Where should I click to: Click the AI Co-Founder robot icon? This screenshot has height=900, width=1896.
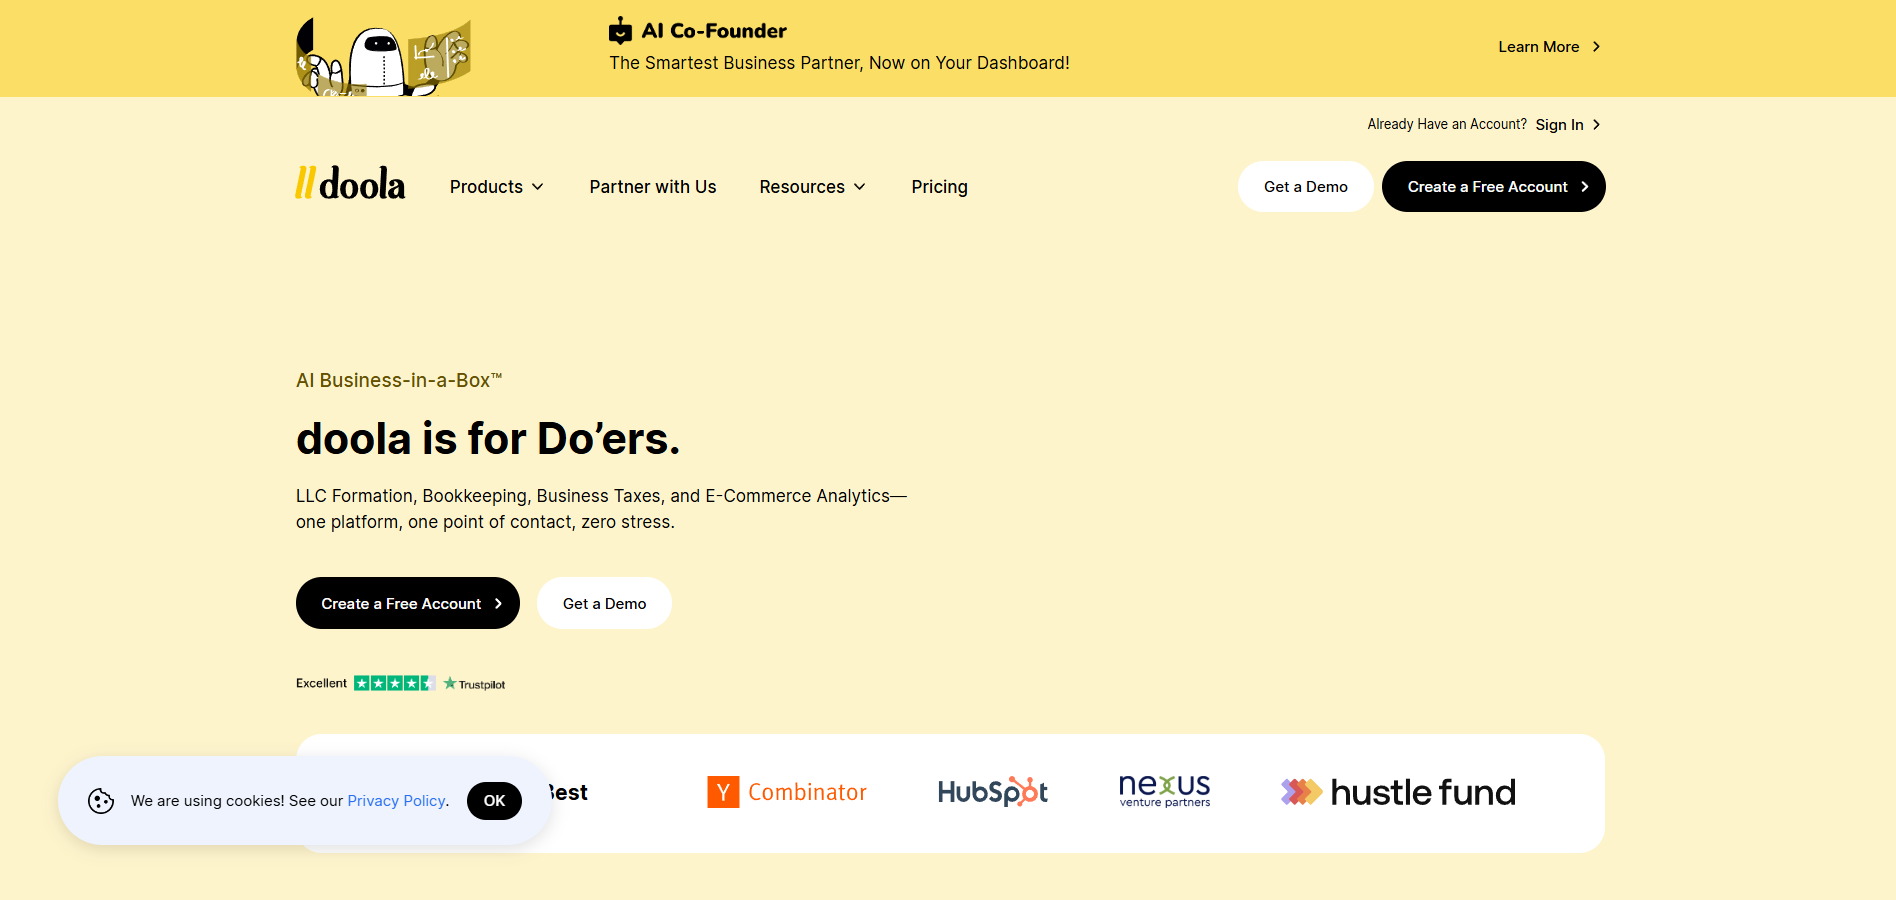coord(623,30)
